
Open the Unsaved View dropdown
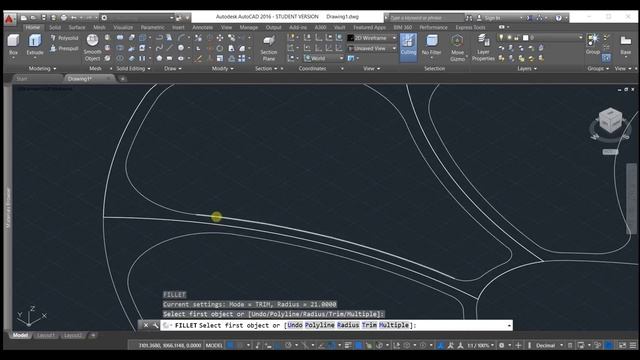tap(372, 49)
